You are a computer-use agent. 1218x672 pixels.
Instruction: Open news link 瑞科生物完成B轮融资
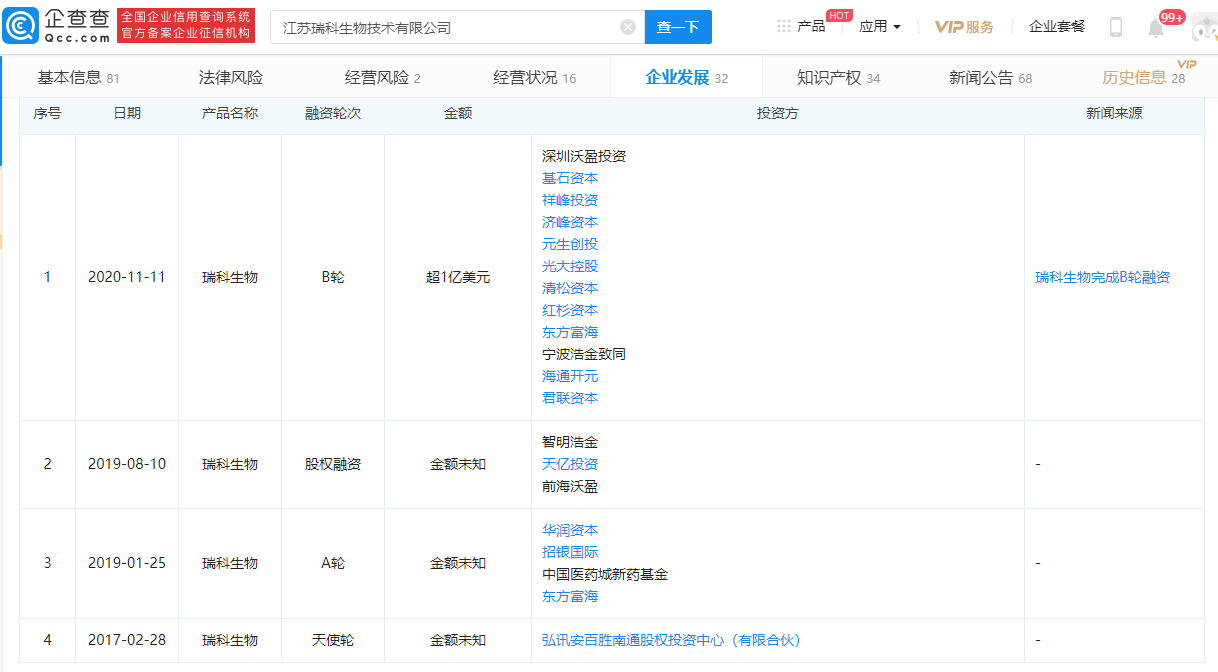pos(1102,277)
